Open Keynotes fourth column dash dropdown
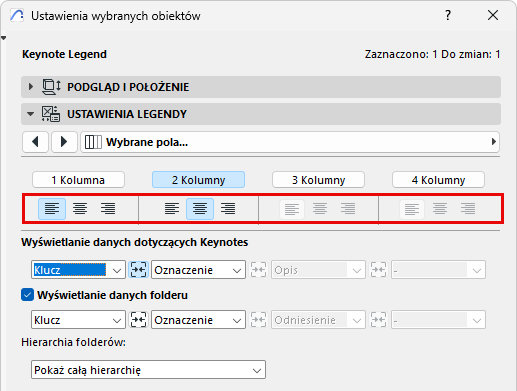The image size is (517, 391). click(438, 270)
